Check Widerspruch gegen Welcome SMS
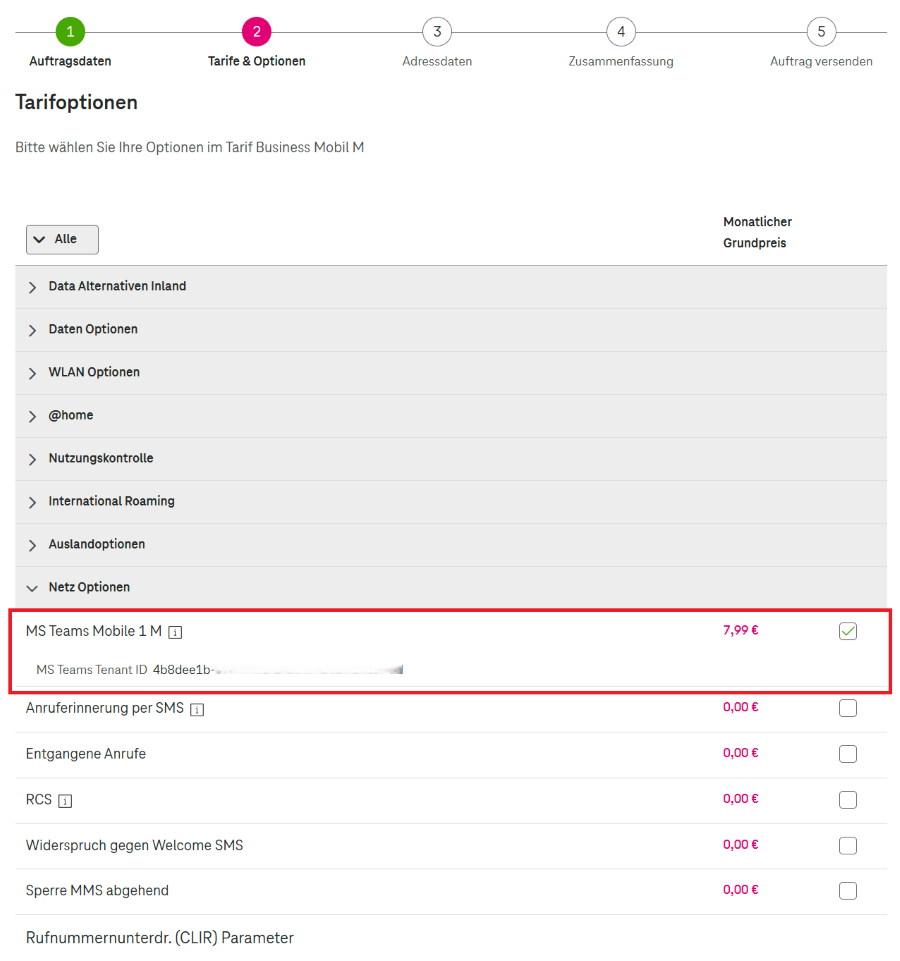Image resolution: width=900 pixels, height=961 pixels. pos(848,846)
